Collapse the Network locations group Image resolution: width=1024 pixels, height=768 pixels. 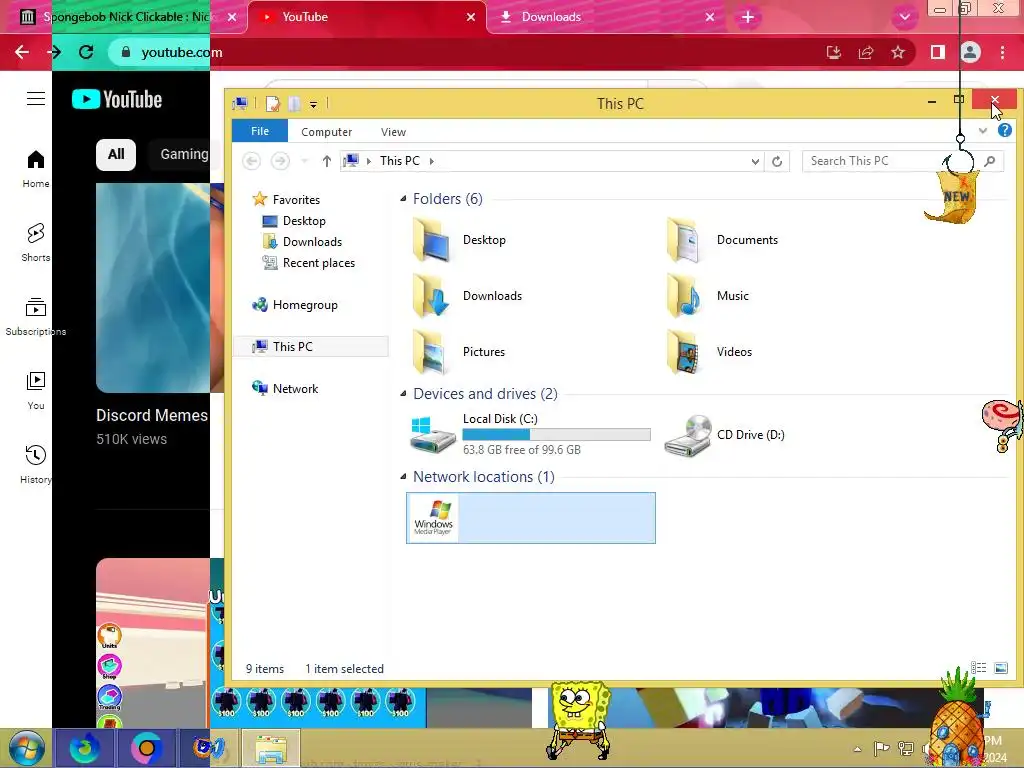(403, 477)
